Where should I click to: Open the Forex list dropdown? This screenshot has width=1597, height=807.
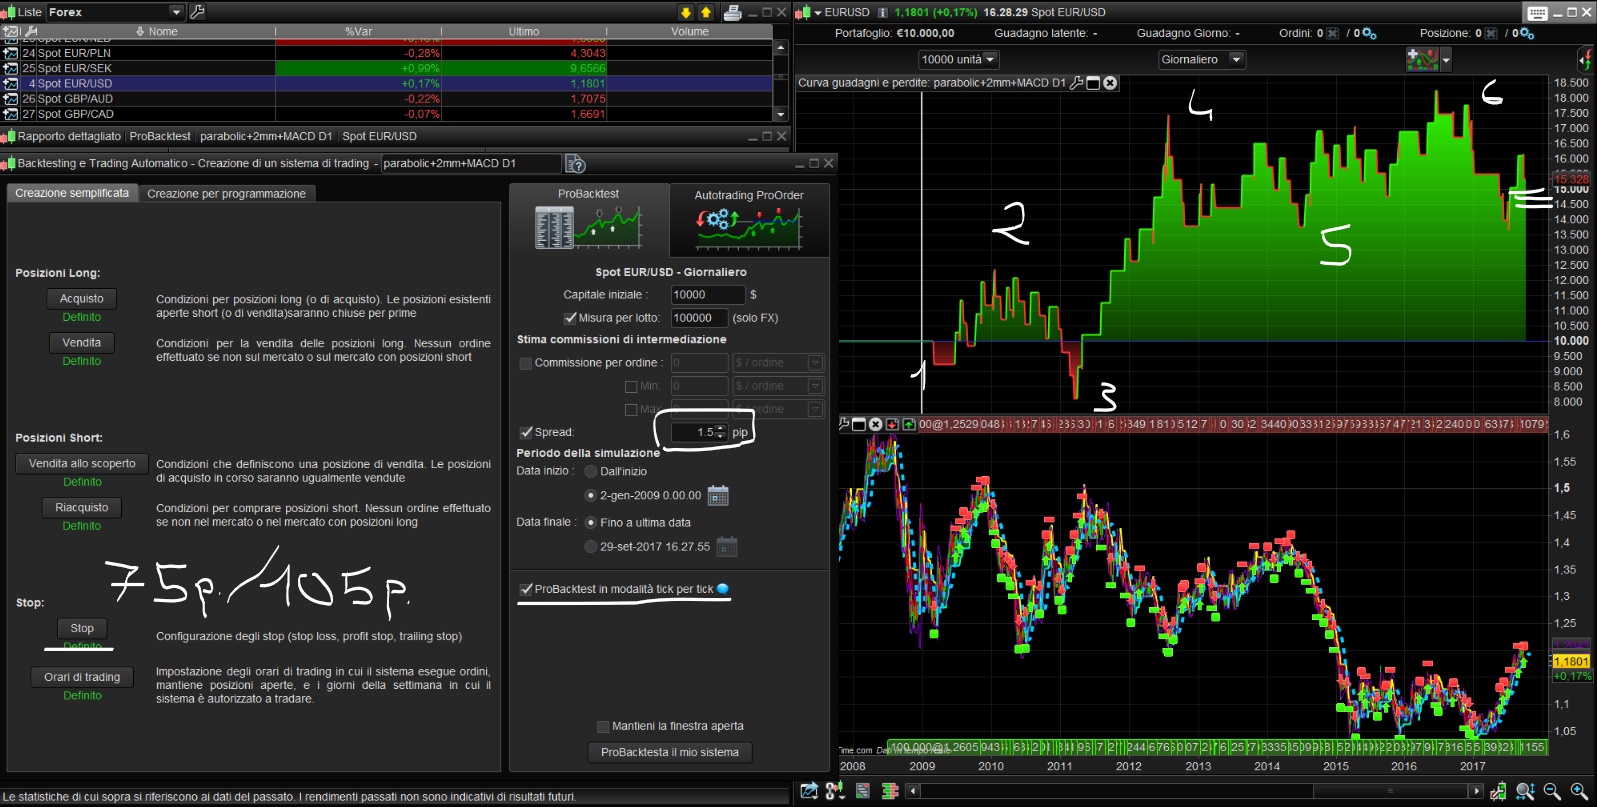tap(176, 12)
